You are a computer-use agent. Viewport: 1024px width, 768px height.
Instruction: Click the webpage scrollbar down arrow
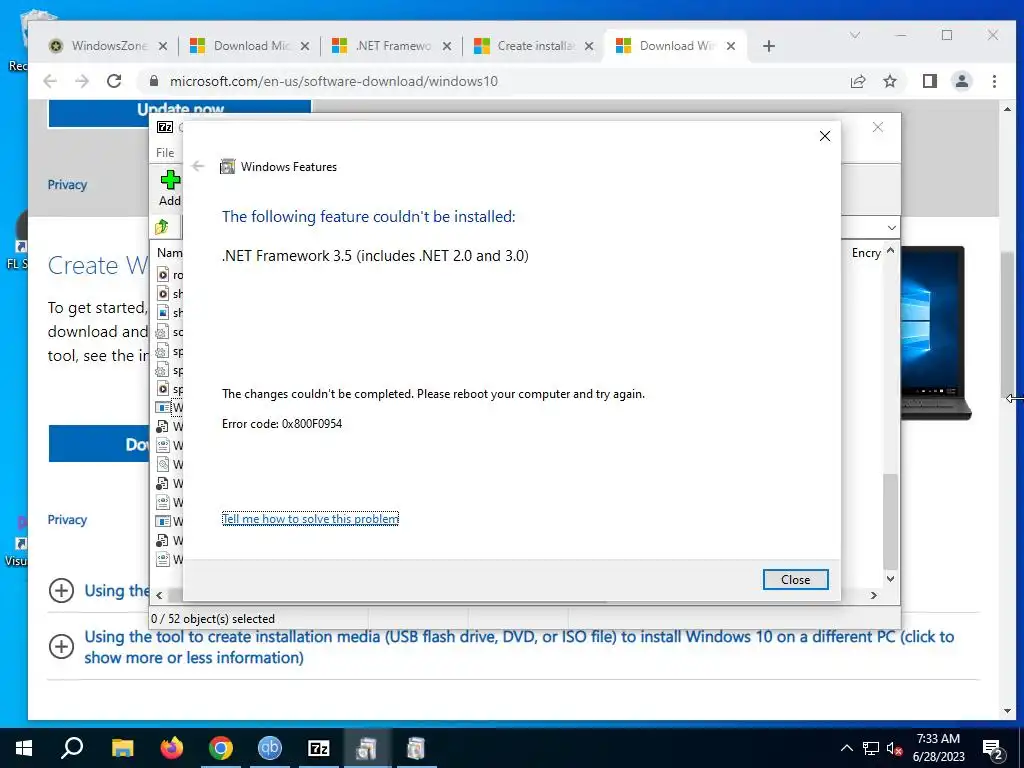click(x=1007, y=711)
